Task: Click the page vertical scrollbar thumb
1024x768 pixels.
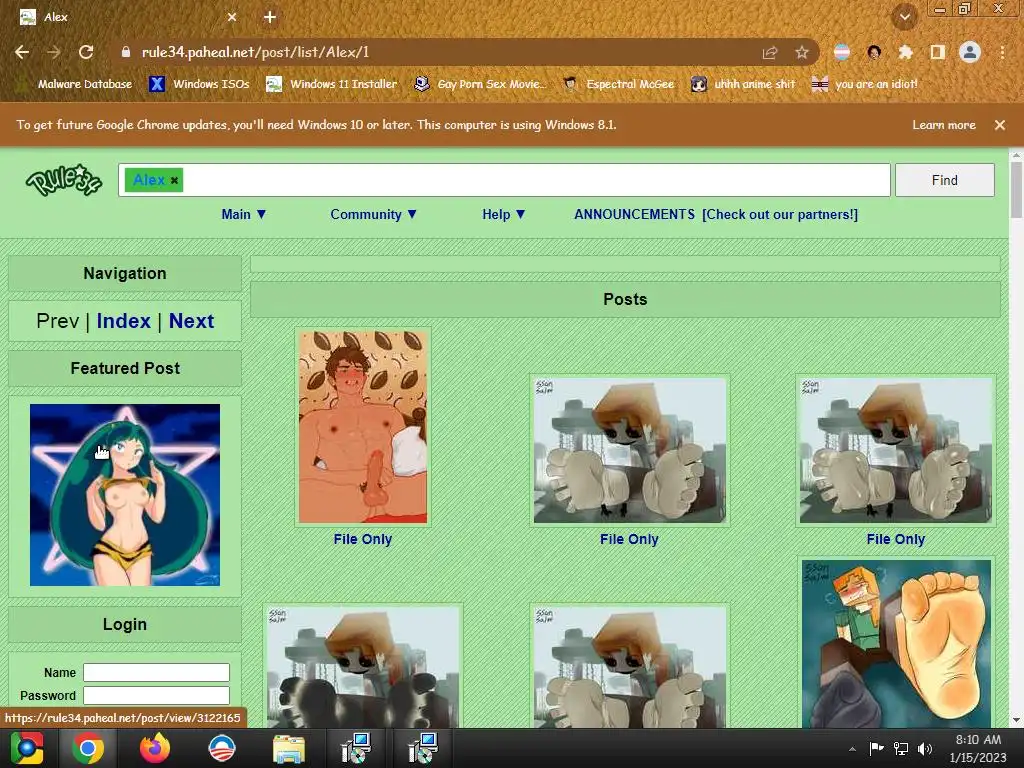Action: click(1016, 189)
